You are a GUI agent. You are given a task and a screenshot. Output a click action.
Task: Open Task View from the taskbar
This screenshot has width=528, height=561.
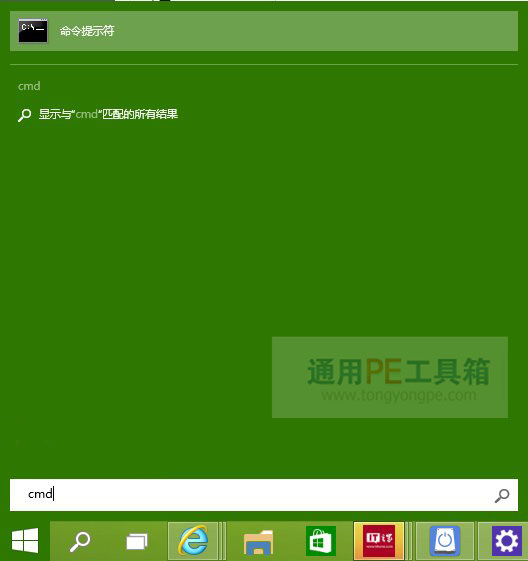[x=137, y=542]
